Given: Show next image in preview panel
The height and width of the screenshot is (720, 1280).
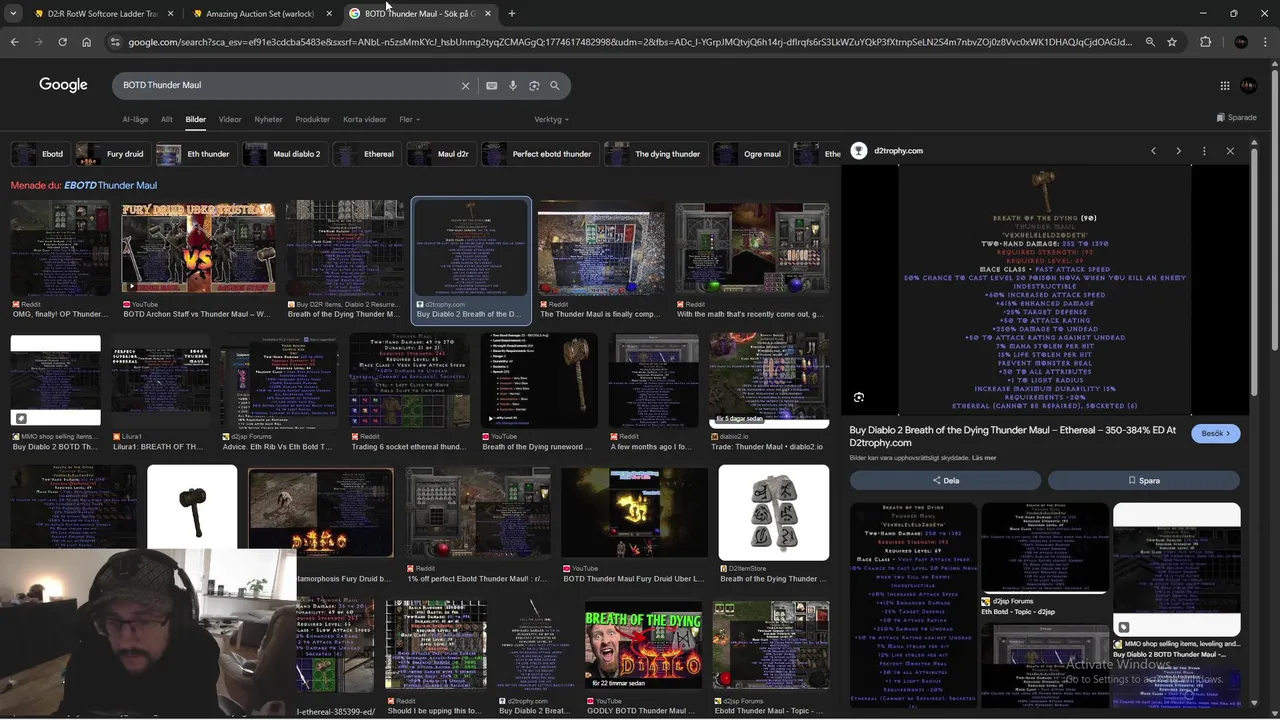Looking at the screenshot, I should click(x=1178, y=151).
